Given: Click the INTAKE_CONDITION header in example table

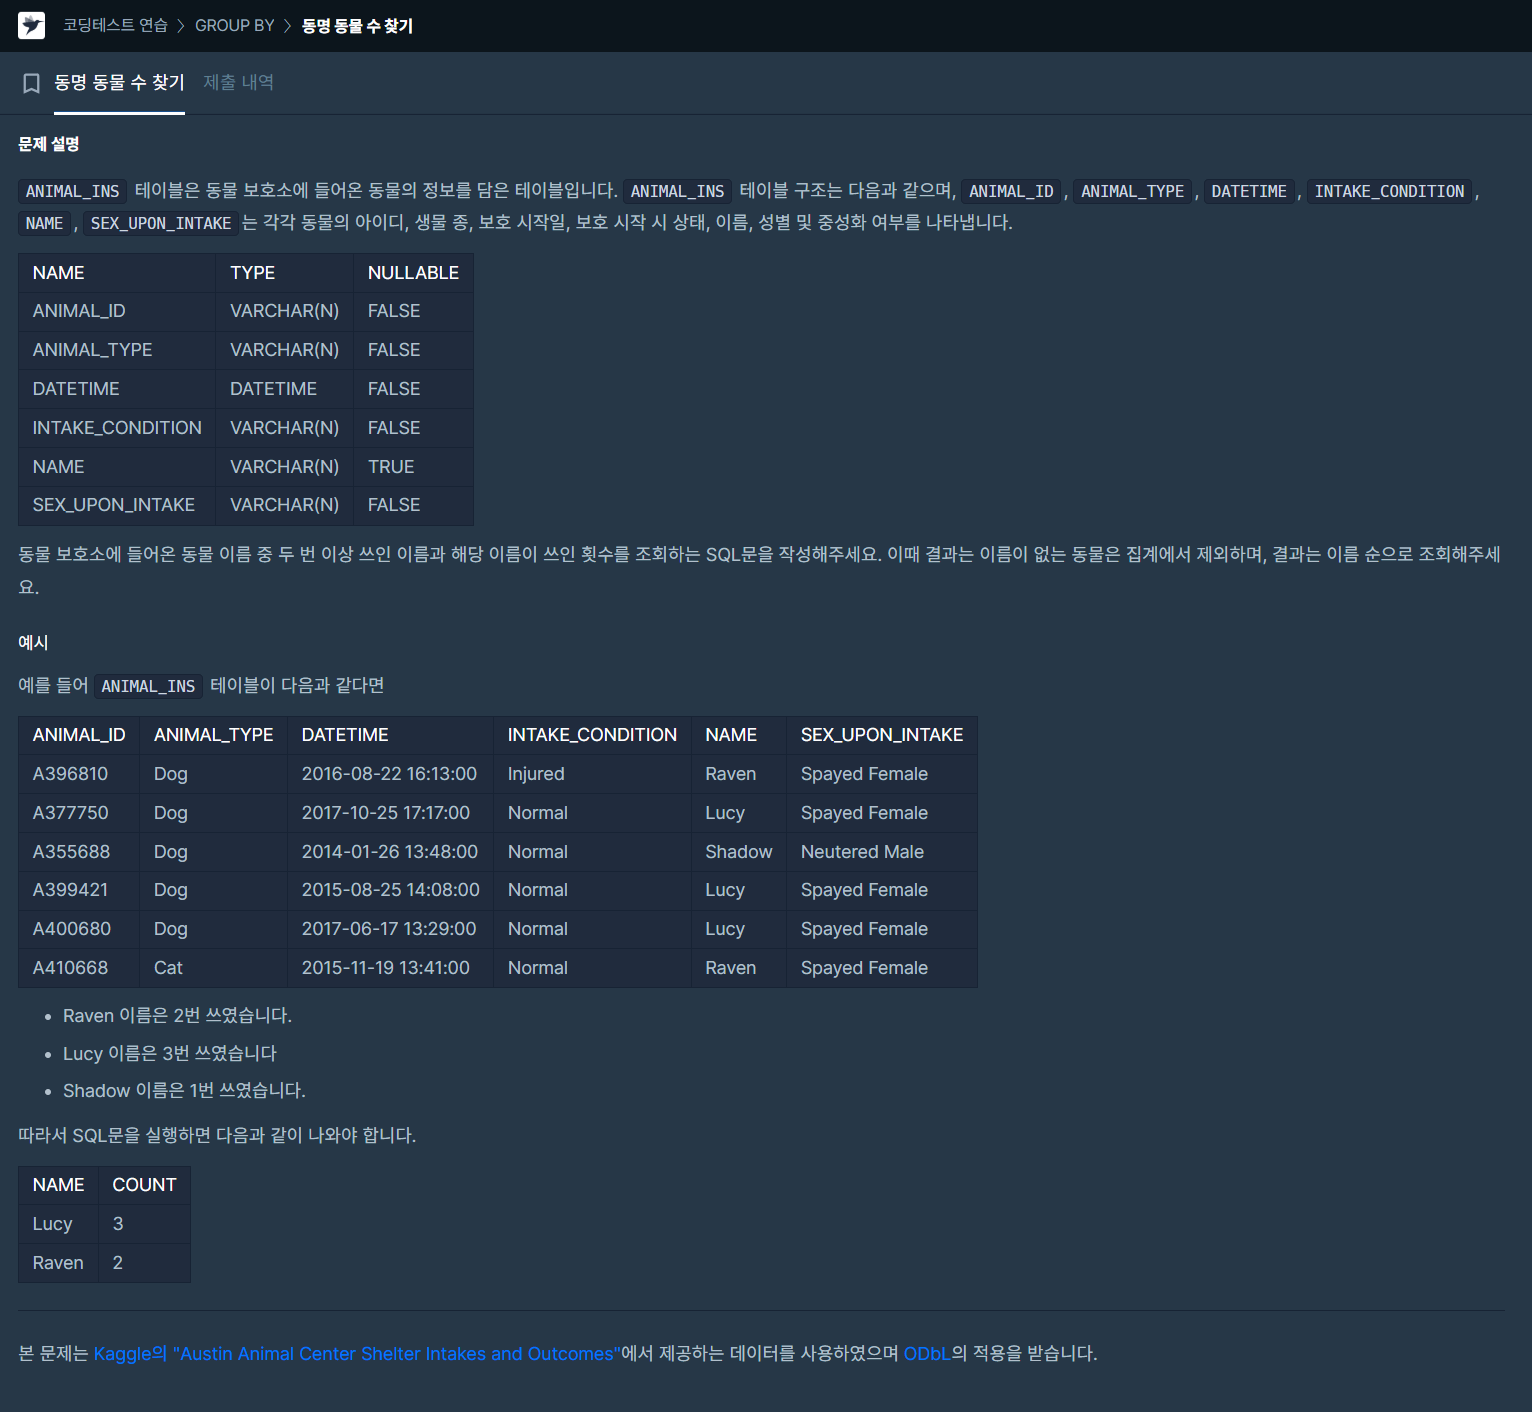Looking at the screenshot, I should click(x=592, y=735).
